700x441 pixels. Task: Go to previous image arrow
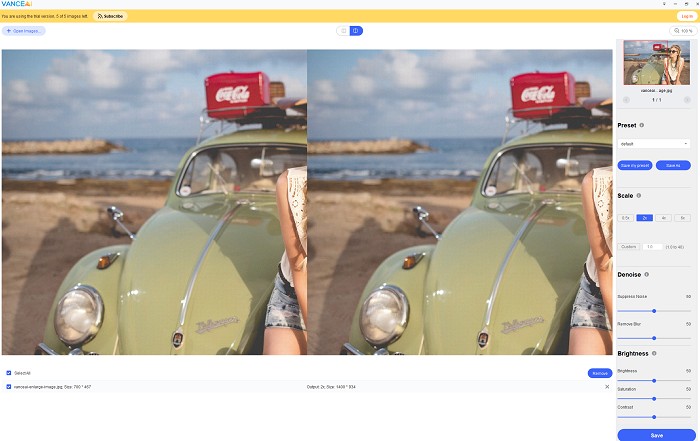point(625,99)
